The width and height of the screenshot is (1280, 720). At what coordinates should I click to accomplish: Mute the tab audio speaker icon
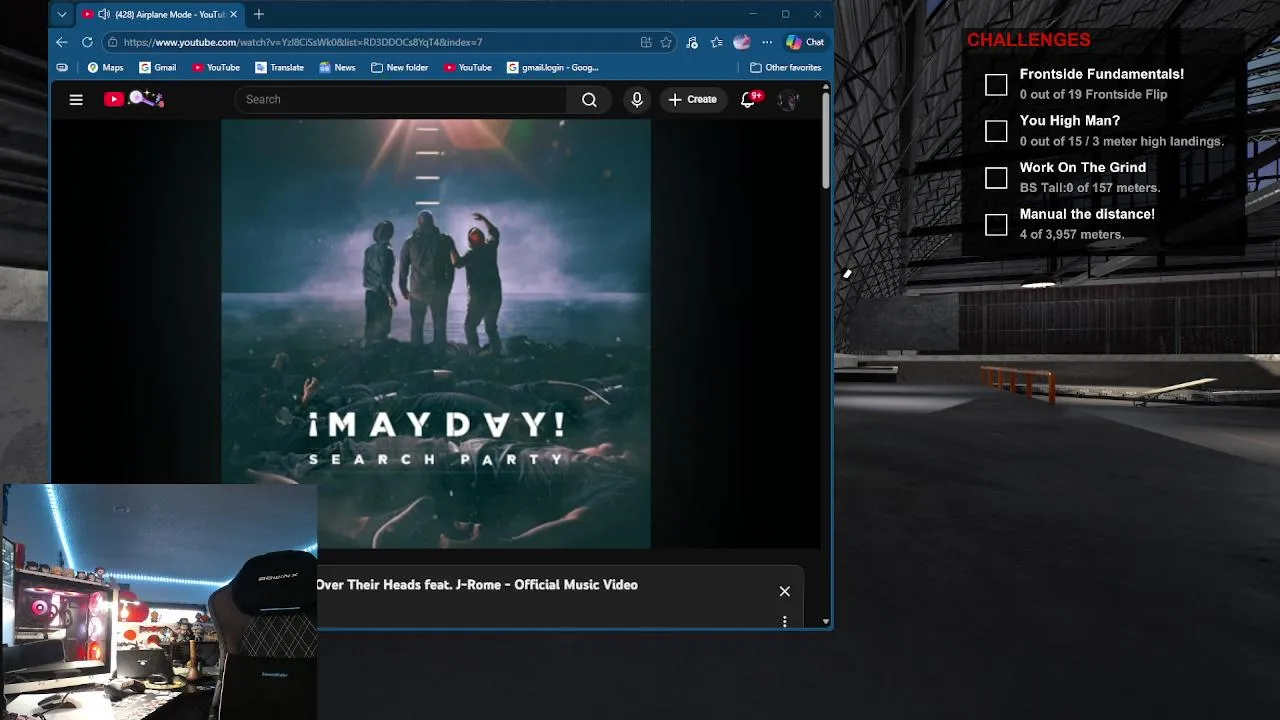pyautogui.click(x=103, y=14)
